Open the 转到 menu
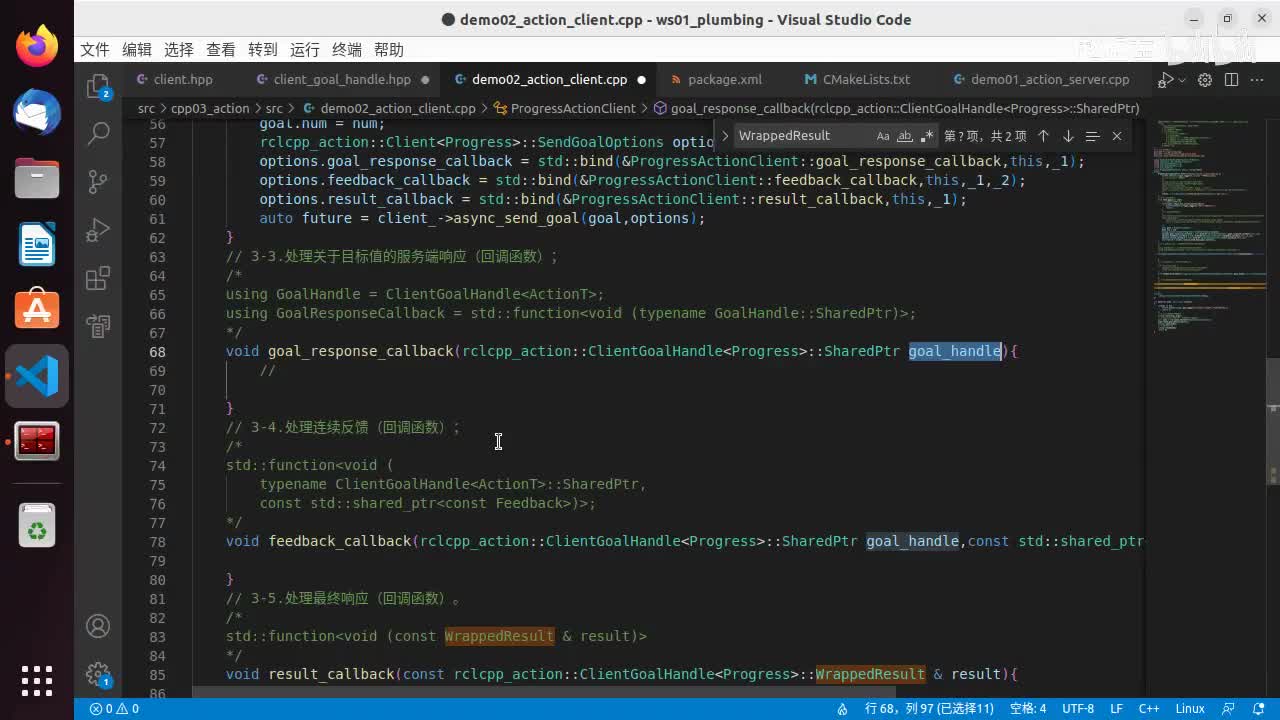Viewport: 1280px width, 720px height. (263, 50)
